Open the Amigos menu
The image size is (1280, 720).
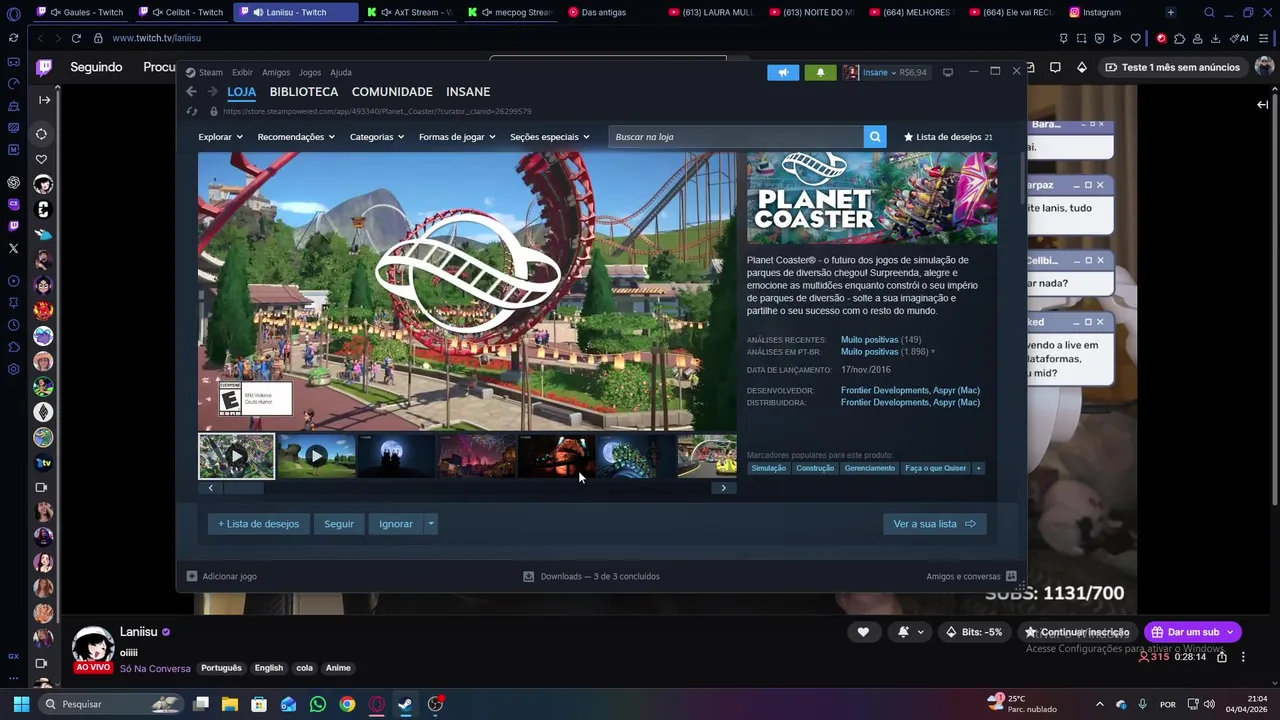coord(276,72)
